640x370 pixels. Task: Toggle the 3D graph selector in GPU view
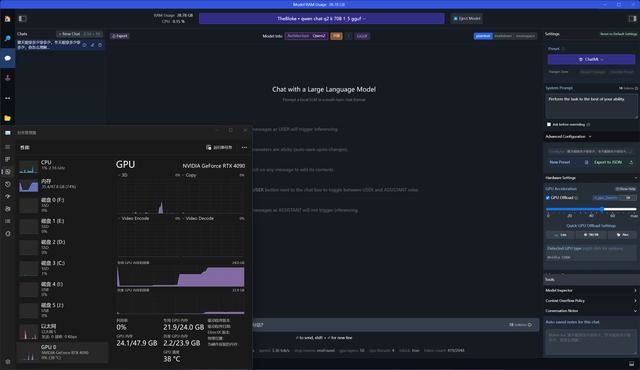click(x=123, y=175)
